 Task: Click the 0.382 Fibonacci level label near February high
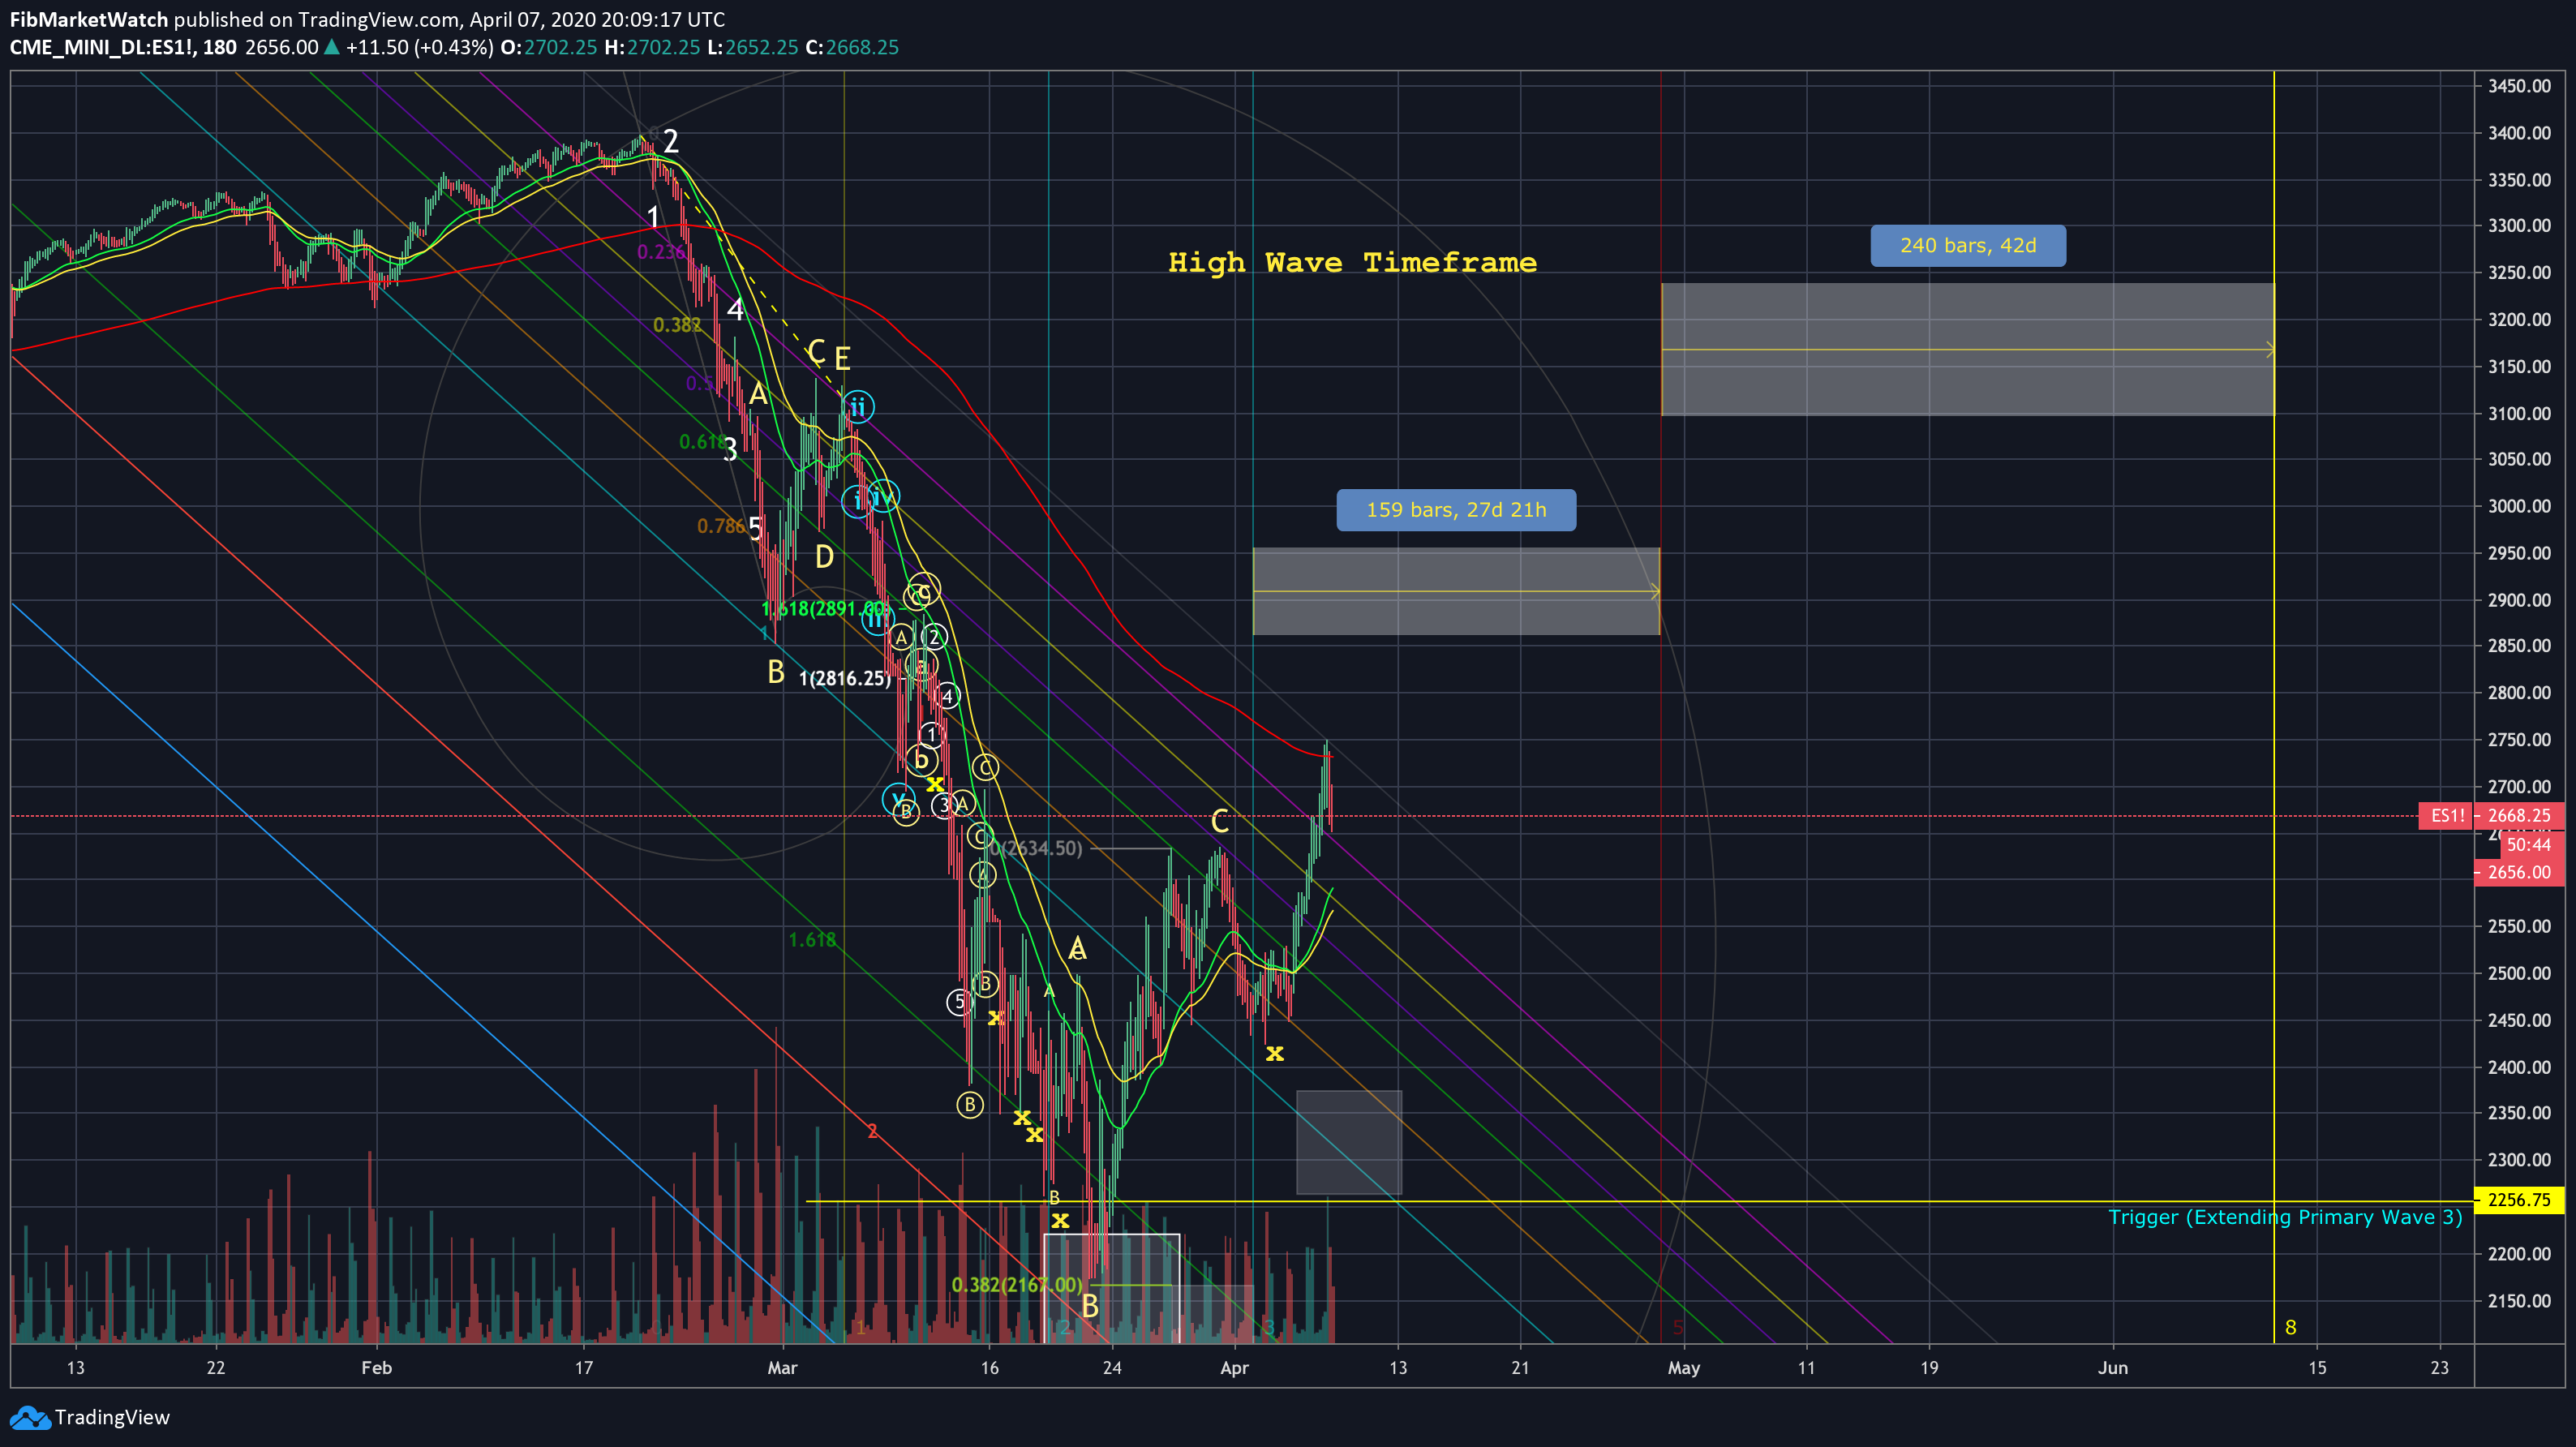[x=677, y=325]
